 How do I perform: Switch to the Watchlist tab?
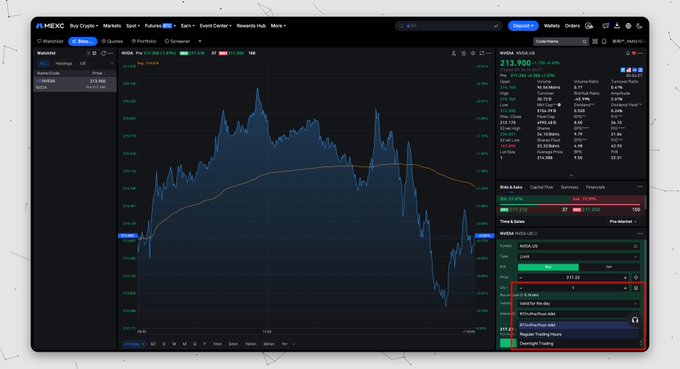pos(50,41)
